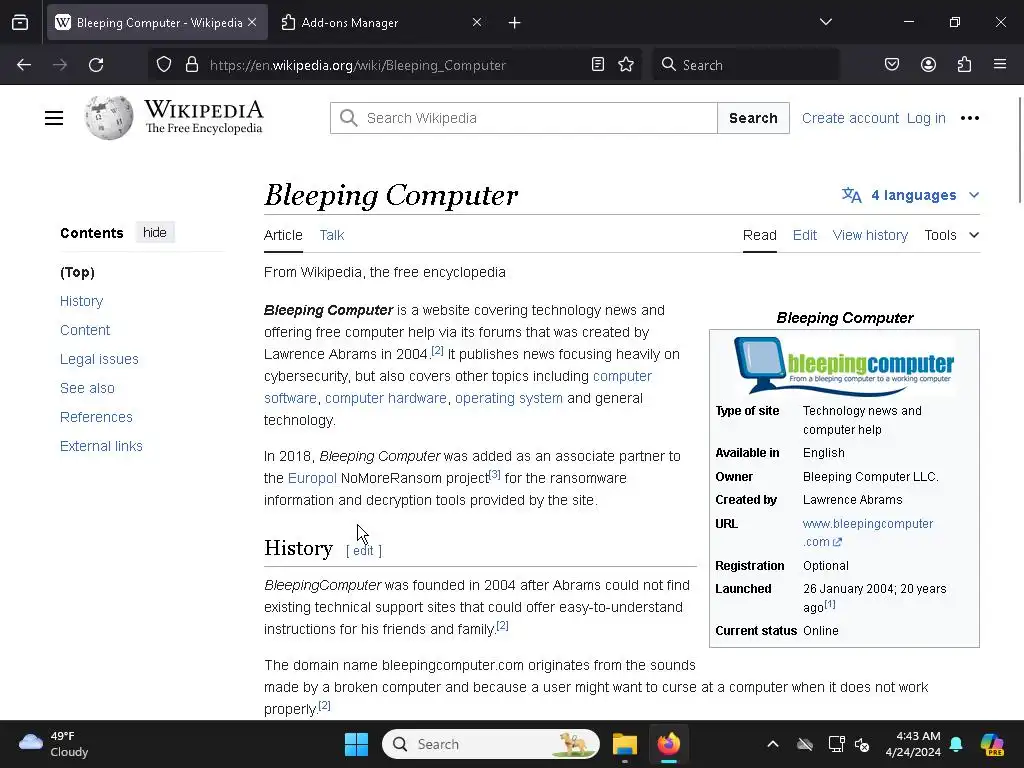Screen dimensions: 1024x768
Task: Show site security padlock info
Action: [191, 65]
